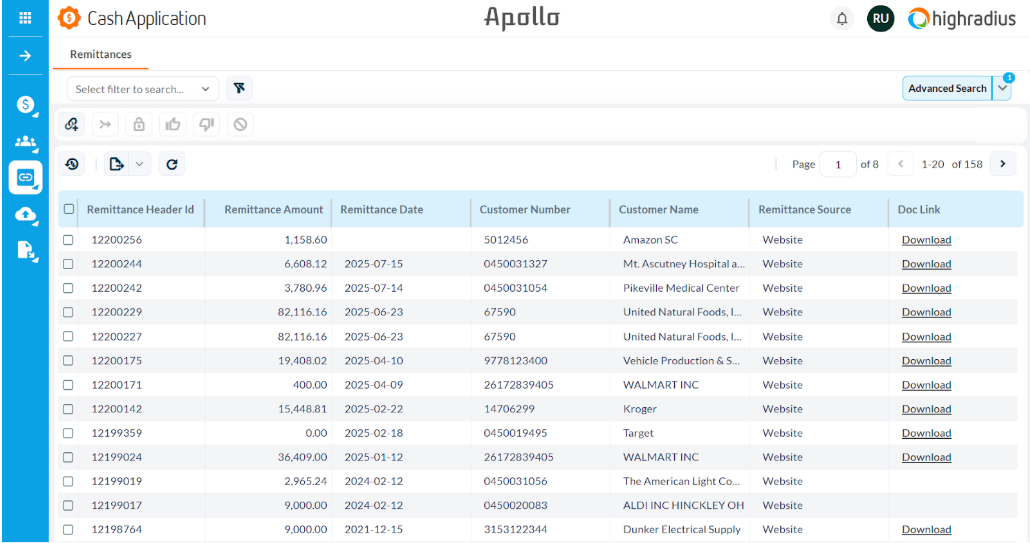
Task: Click the Advanced Search button
Action: click(947, 88)
